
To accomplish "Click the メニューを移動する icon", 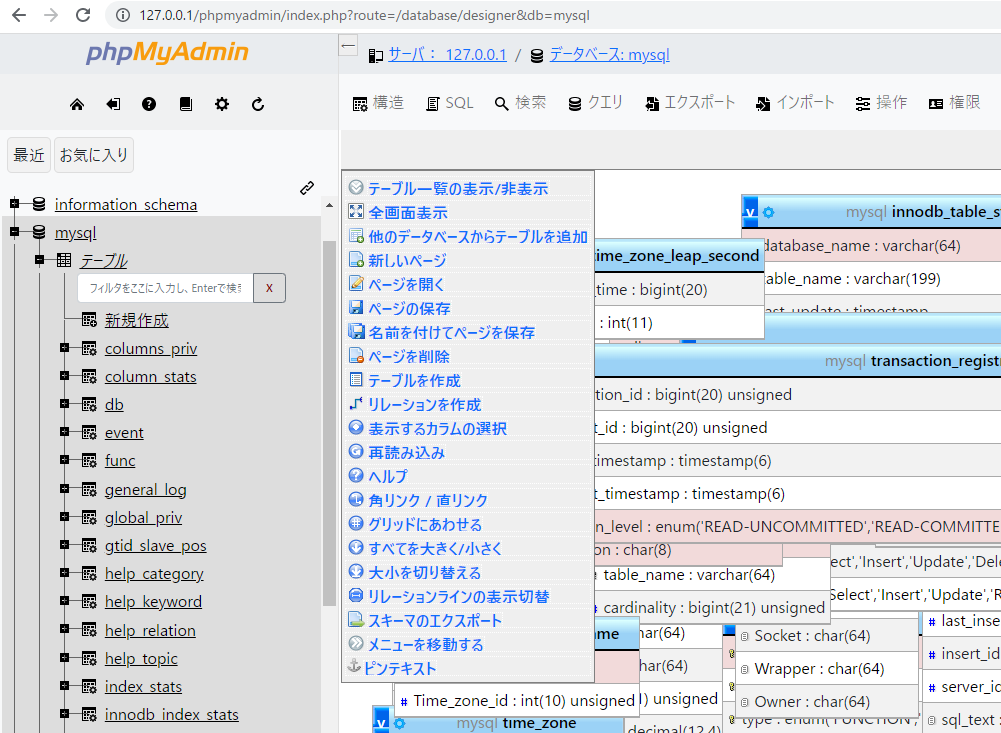I will (356, 644).
